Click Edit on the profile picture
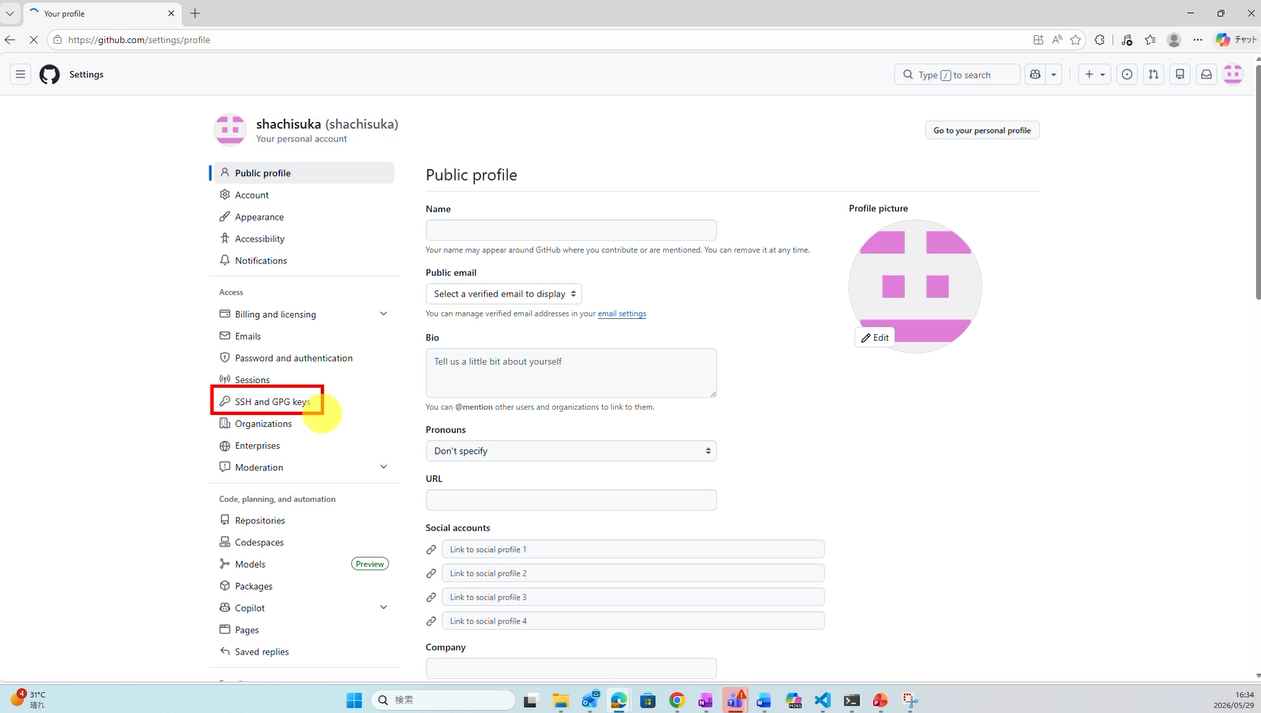This screenshot has width=1261, height=713. (x=875, y=338)
